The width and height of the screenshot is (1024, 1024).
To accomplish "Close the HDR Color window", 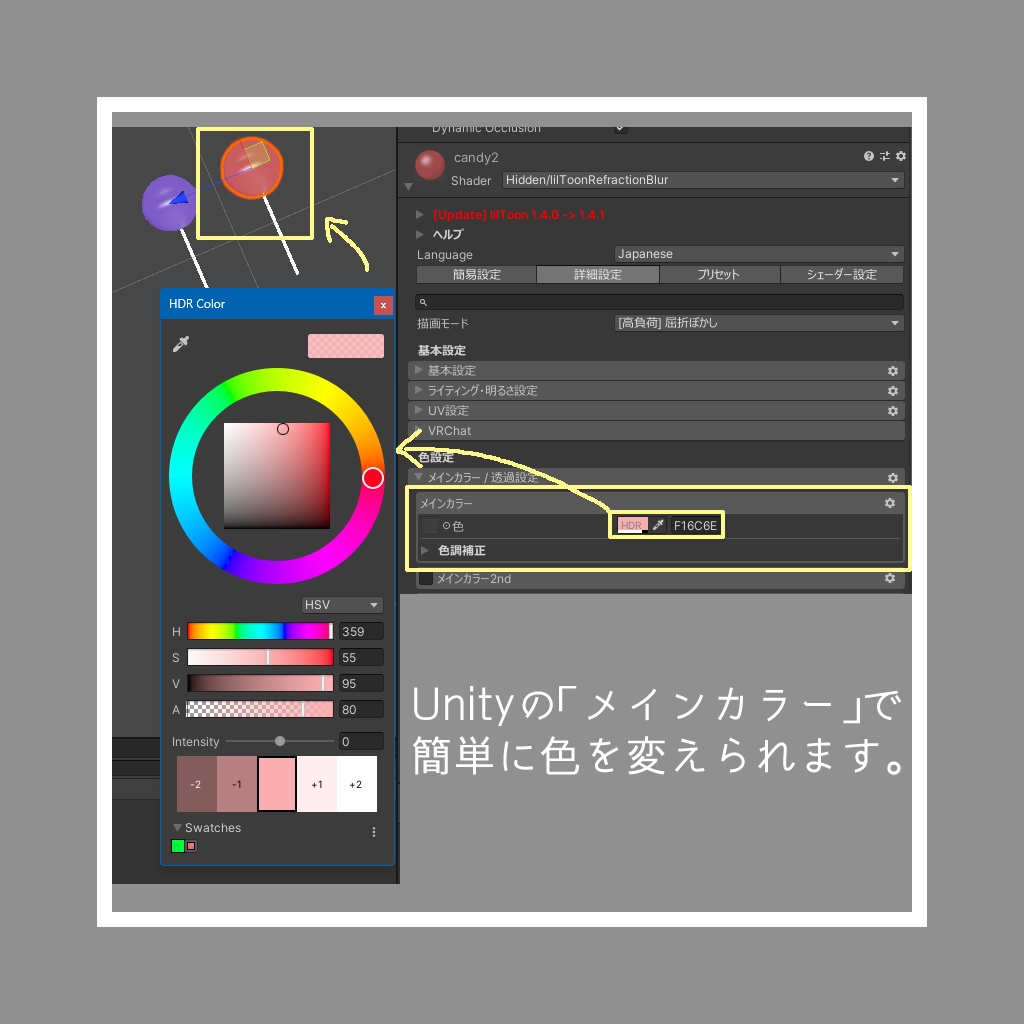I will click(x=383, y=305).
